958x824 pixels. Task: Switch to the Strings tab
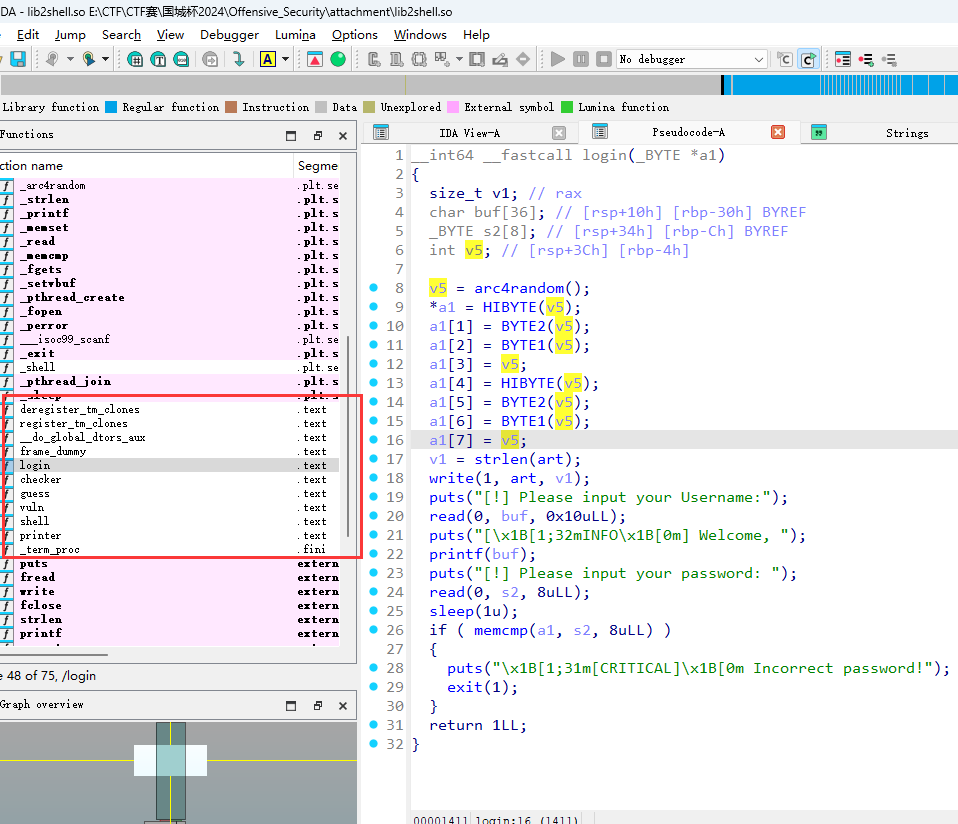(x=906, y=133)
